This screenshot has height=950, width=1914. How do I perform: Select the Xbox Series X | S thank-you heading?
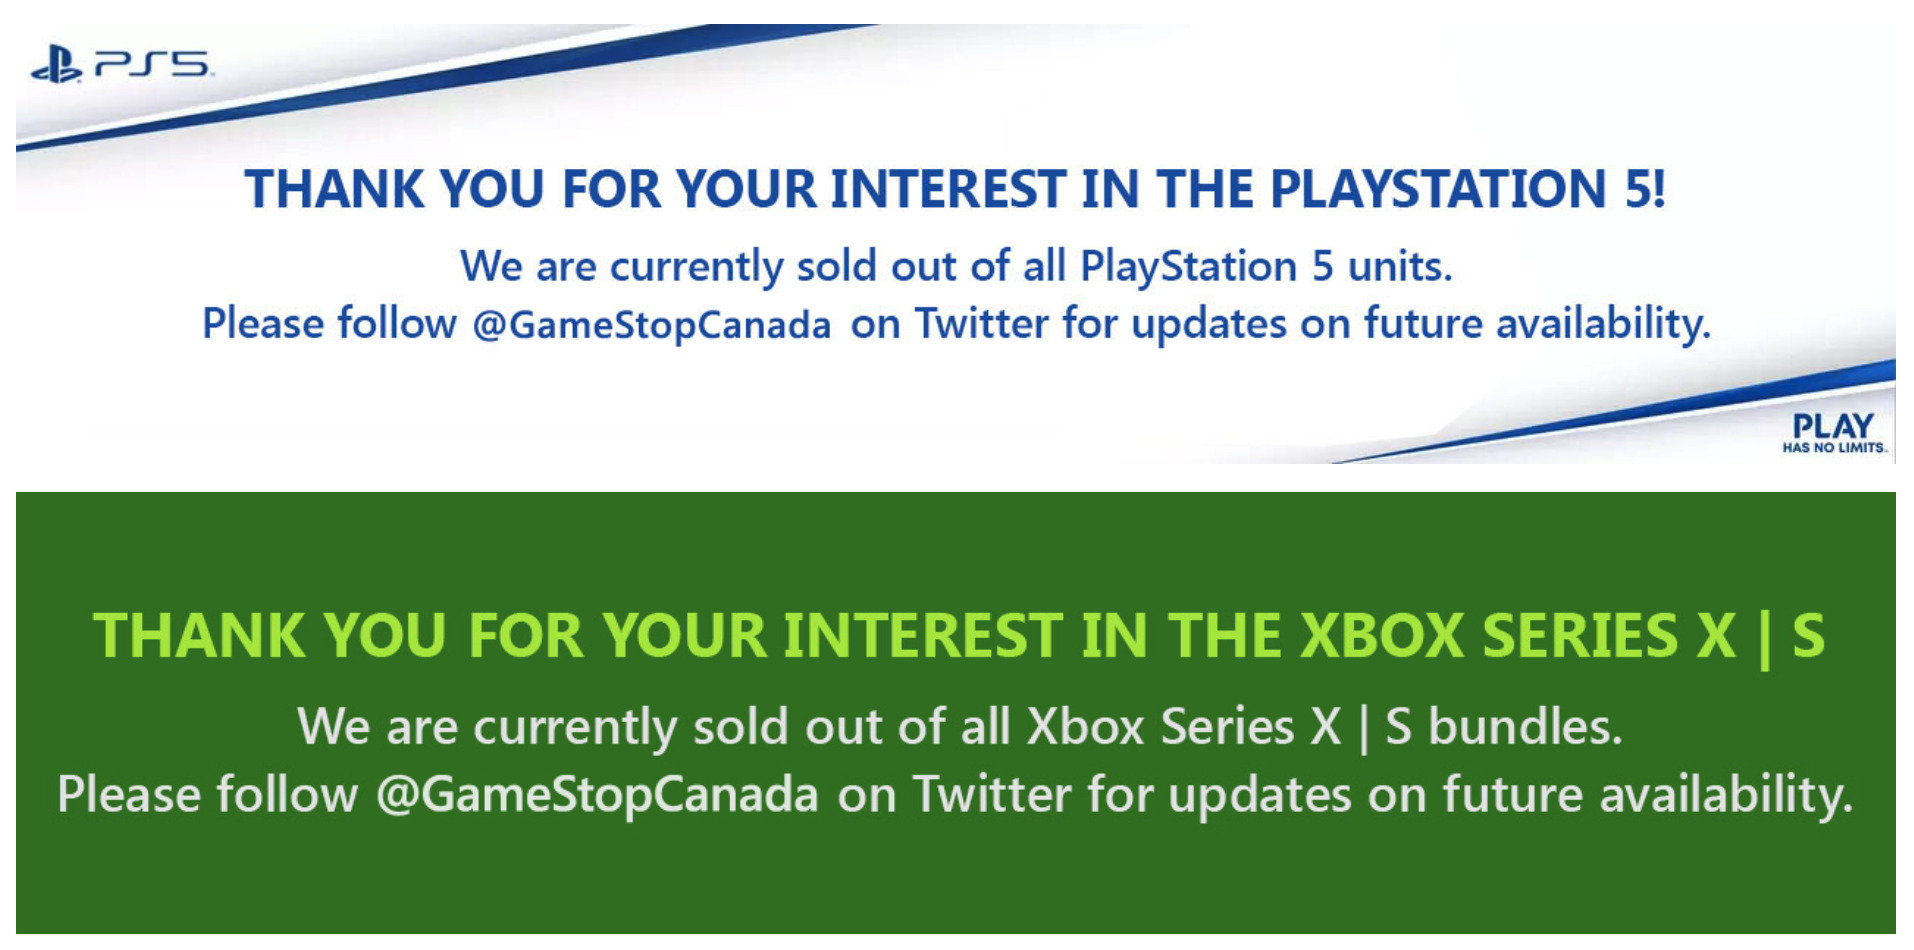(958, 636)
